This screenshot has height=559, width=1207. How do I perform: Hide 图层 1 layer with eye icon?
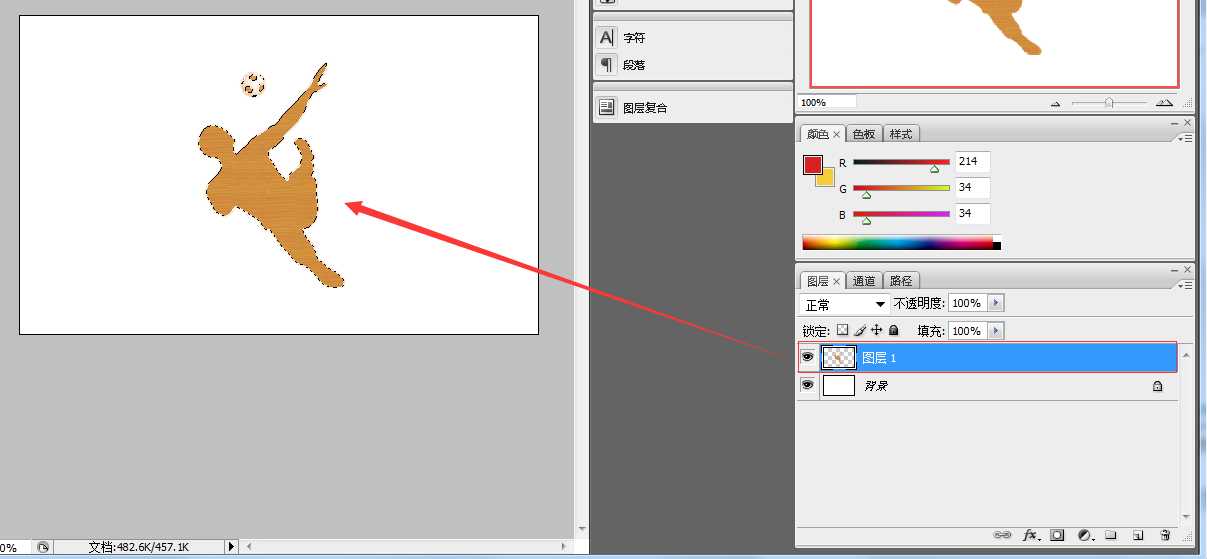pos(808,357)
